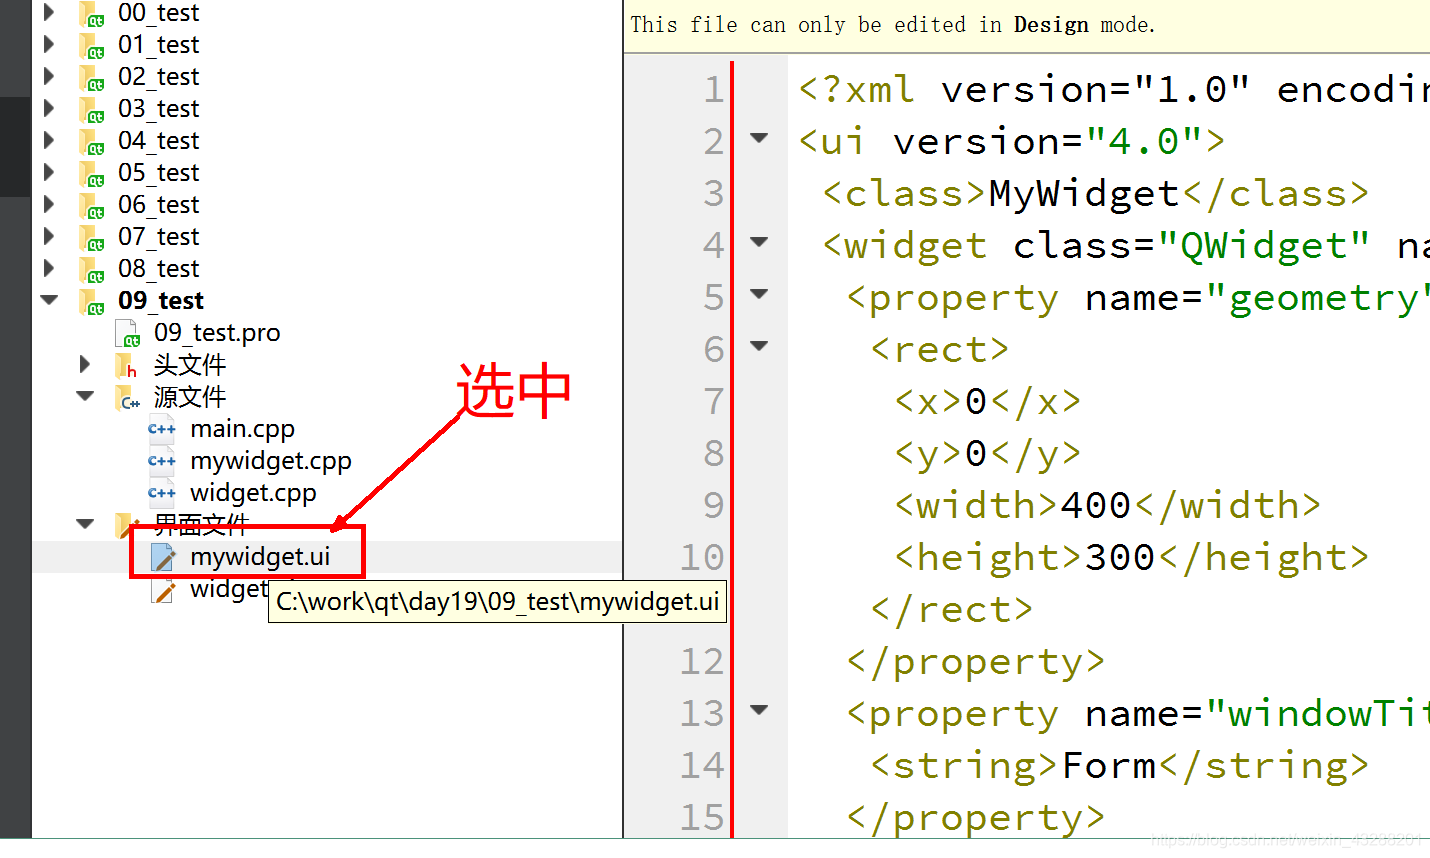Viewport: 1430px width, 858px height.
Task: Open the 09_test.pro project file
Action: (x=217, y=333)
